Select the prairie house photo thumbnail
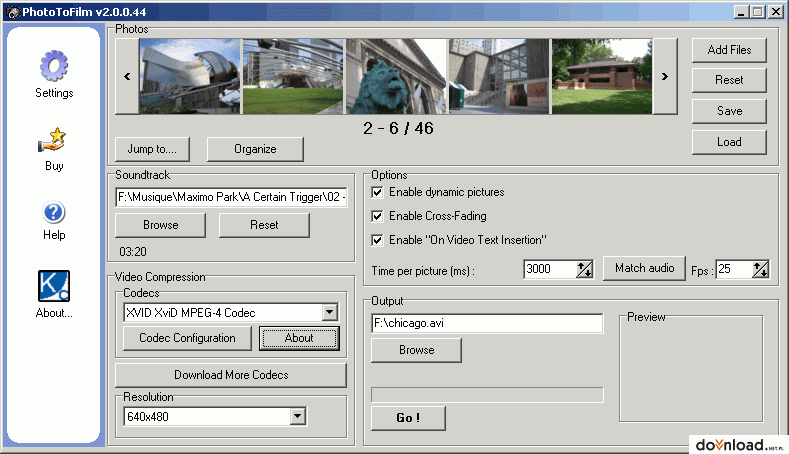Screen dimensions: 789x454 click(x=602, y=77)
